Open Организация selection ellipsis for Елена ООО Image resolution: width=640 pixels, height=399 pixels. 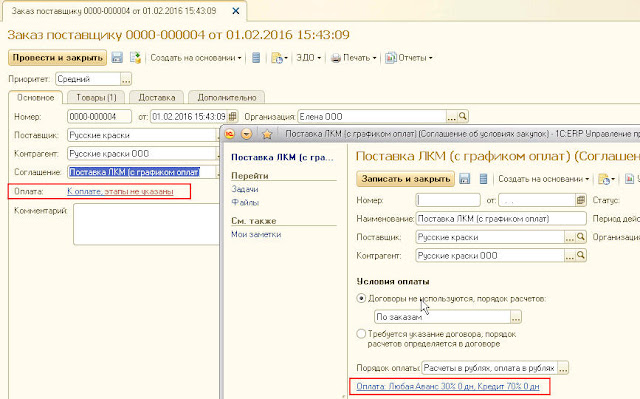tap(451, 116)
